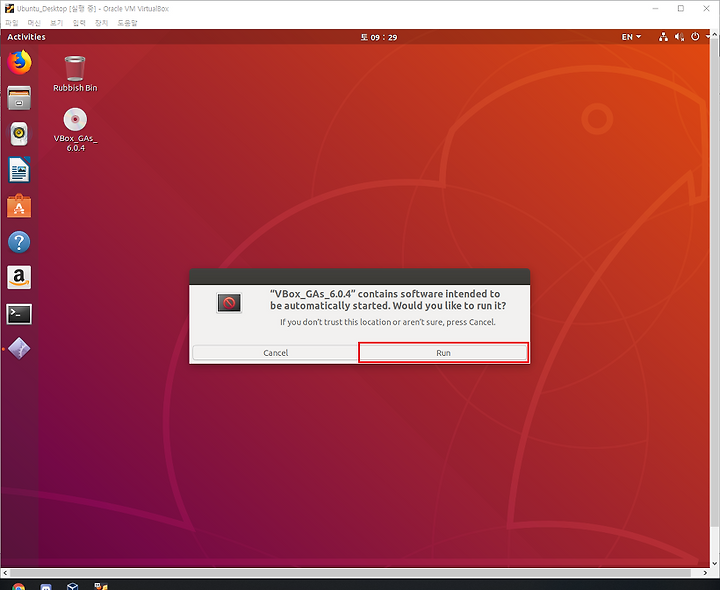This screenshot has width=720, height=590.
Task: Open the 입력 menu in VirtualBox
Action: pos(79,22)
